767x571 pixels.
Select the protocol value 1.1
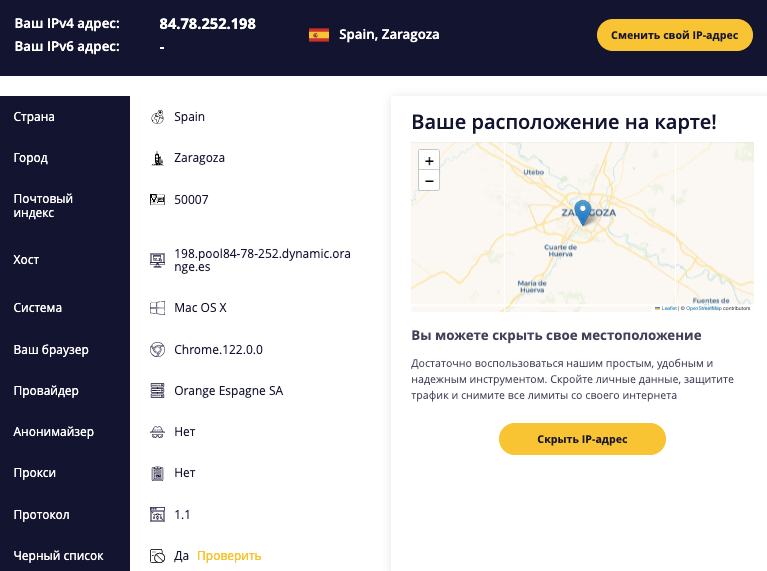[x=182, y=515]
